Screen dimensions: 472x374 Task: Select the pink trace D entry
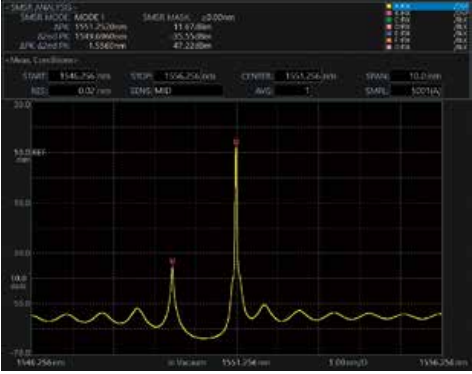click(427, 27)
